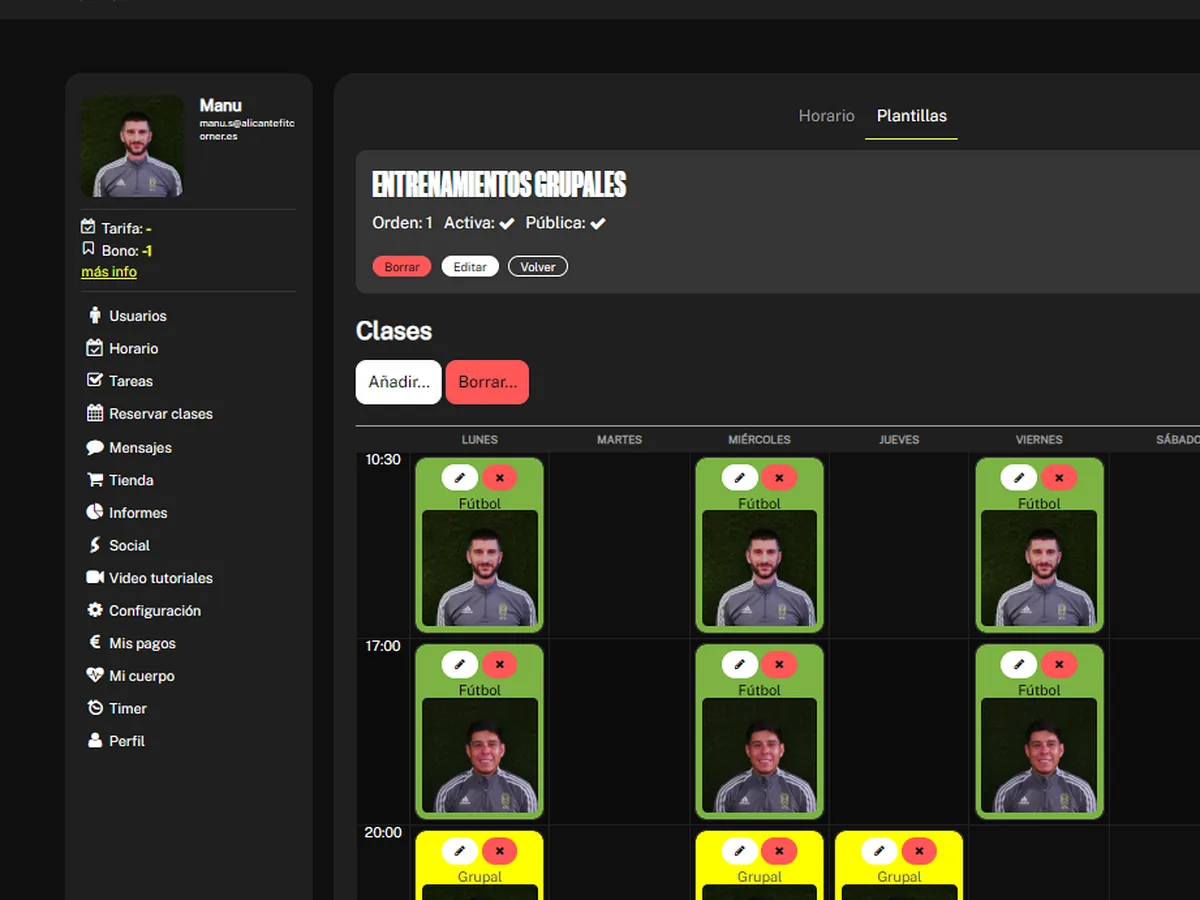Click the VIERNES column header

1039,440
